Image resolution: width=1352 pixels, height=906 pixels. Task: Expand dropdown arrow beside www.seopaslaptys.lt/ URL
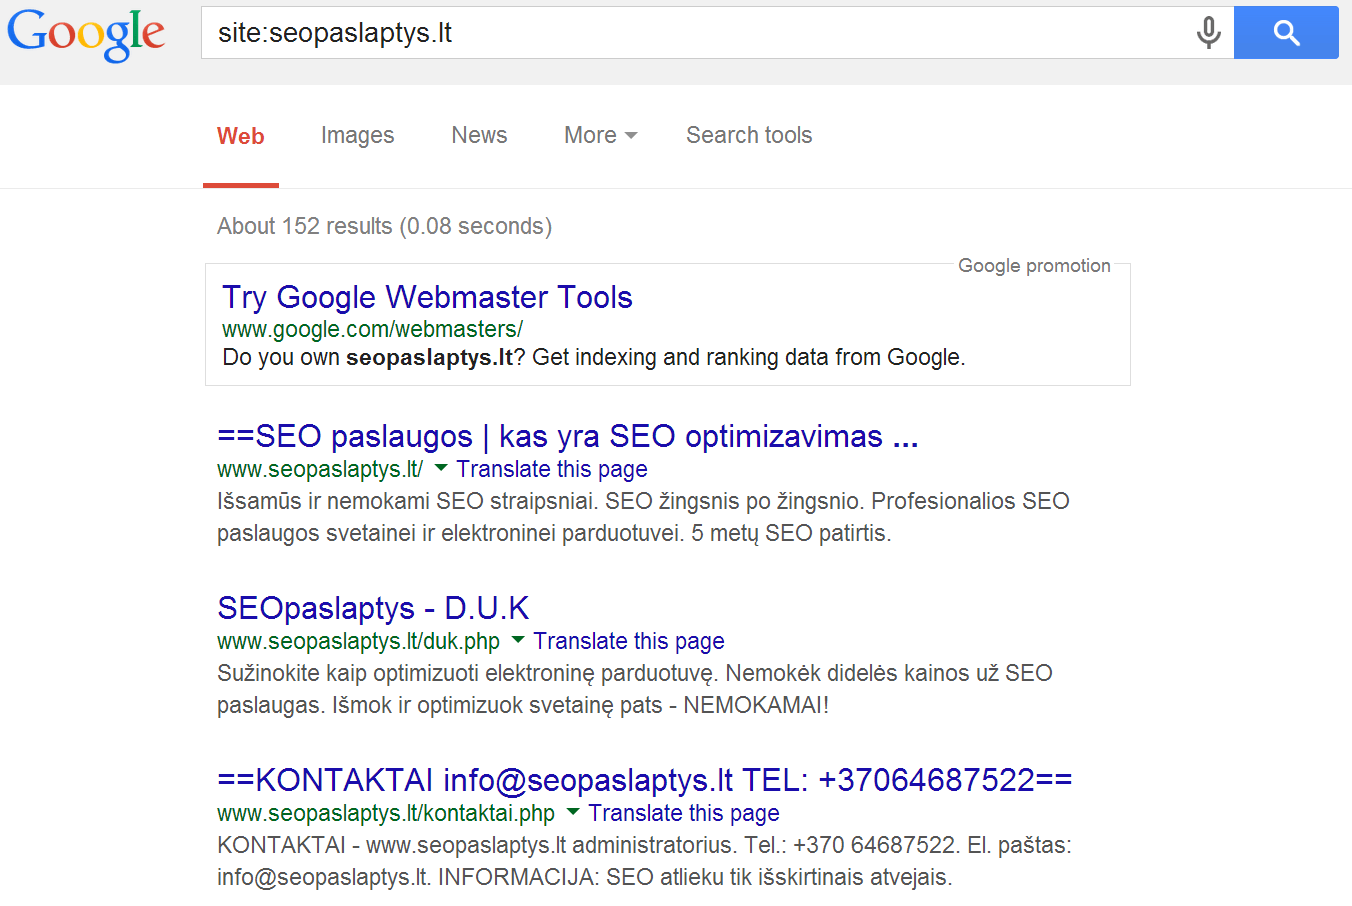point(441,468)
